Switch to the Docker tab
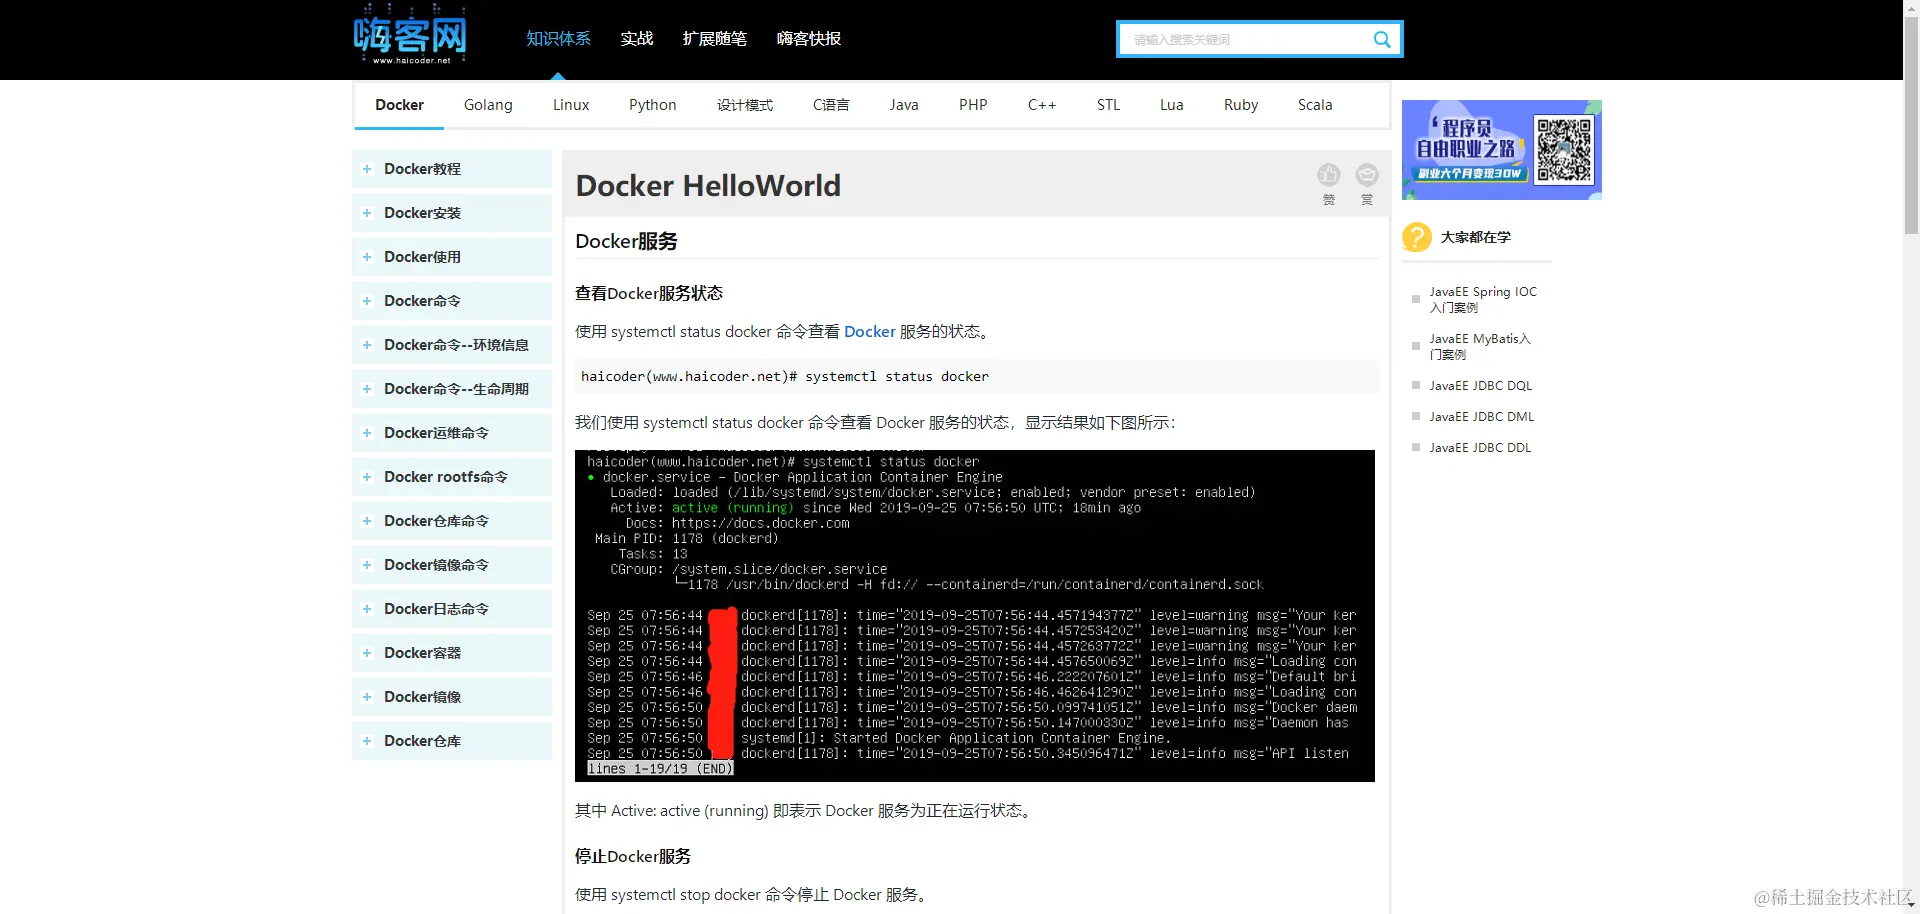This screenshot has height=914, width=1920. 399,105
